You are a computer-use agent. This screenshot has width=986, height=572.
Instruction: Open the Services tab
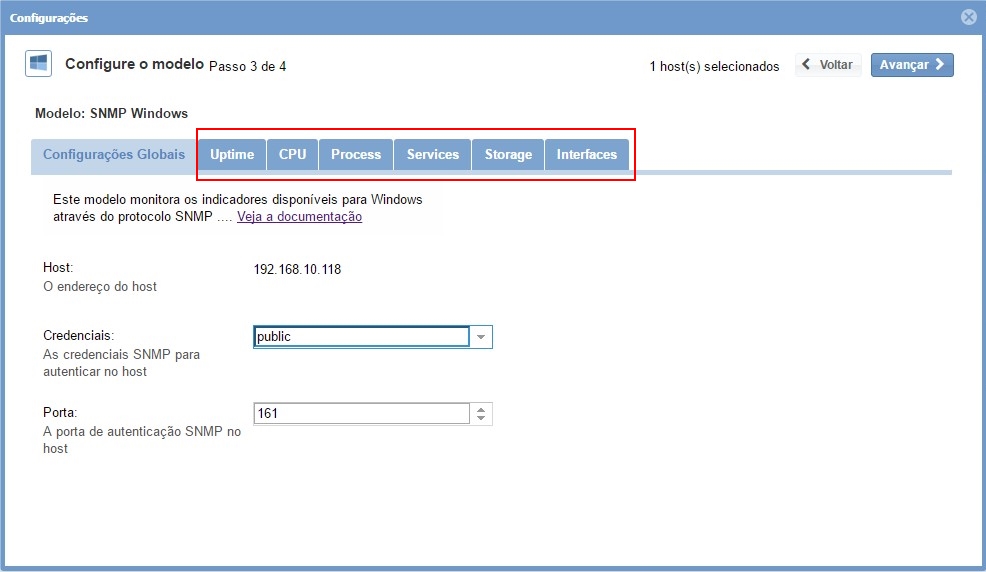tap(432, 155)
